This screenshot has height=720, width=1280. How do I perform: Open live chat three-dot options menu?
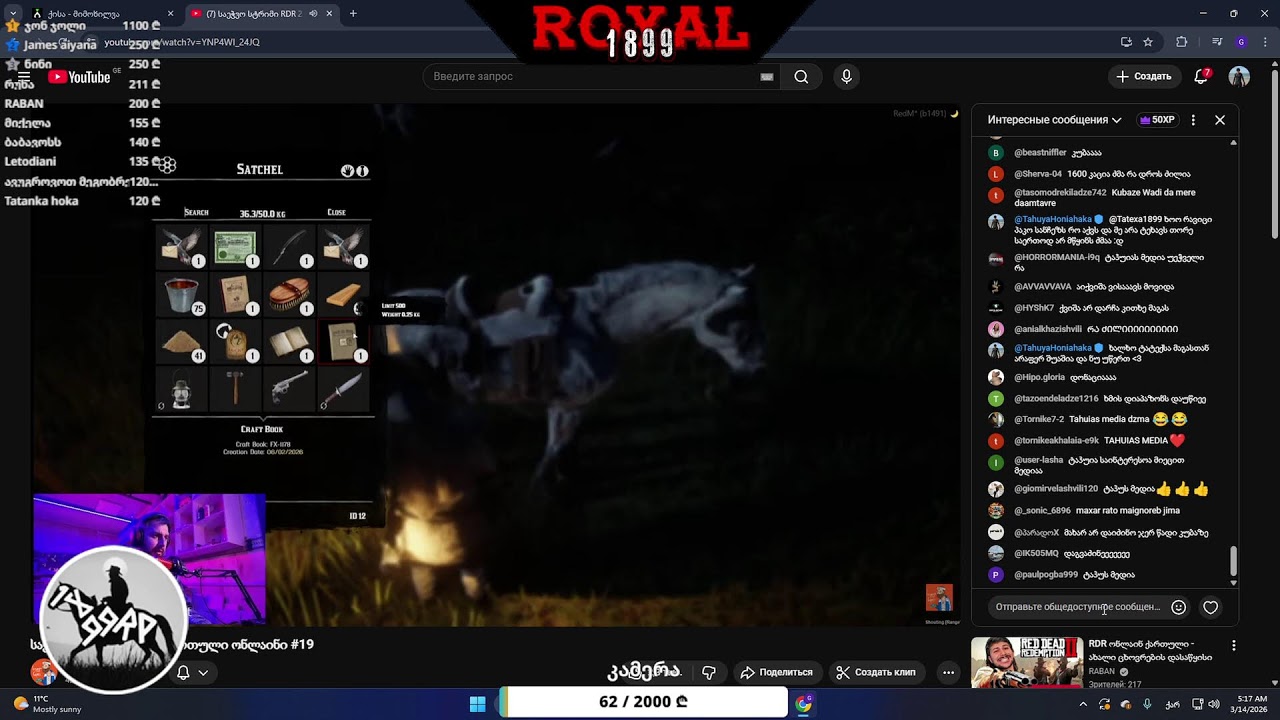tap(1193, 120)
